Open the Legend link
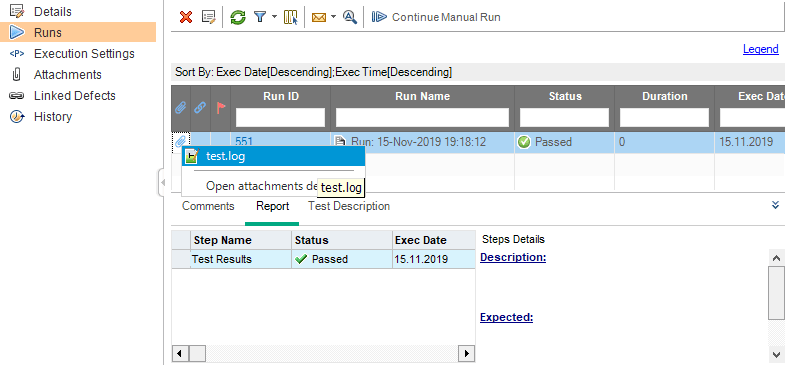This screenshot has height=365, width=785. pos(760,49)
